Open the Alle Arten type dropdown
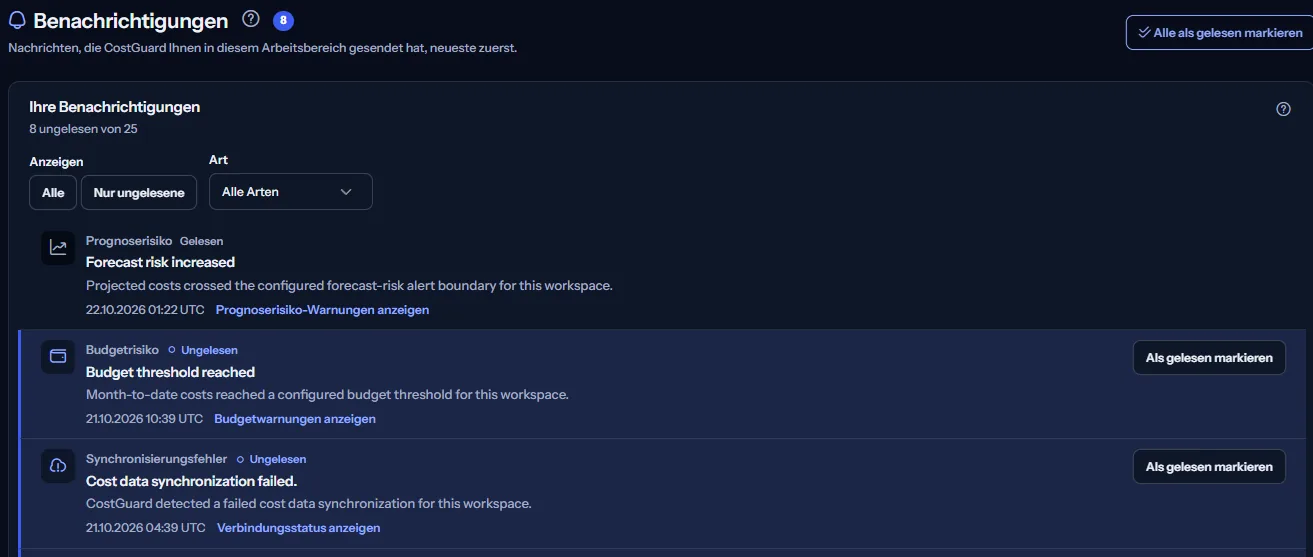 coord(291,192)
